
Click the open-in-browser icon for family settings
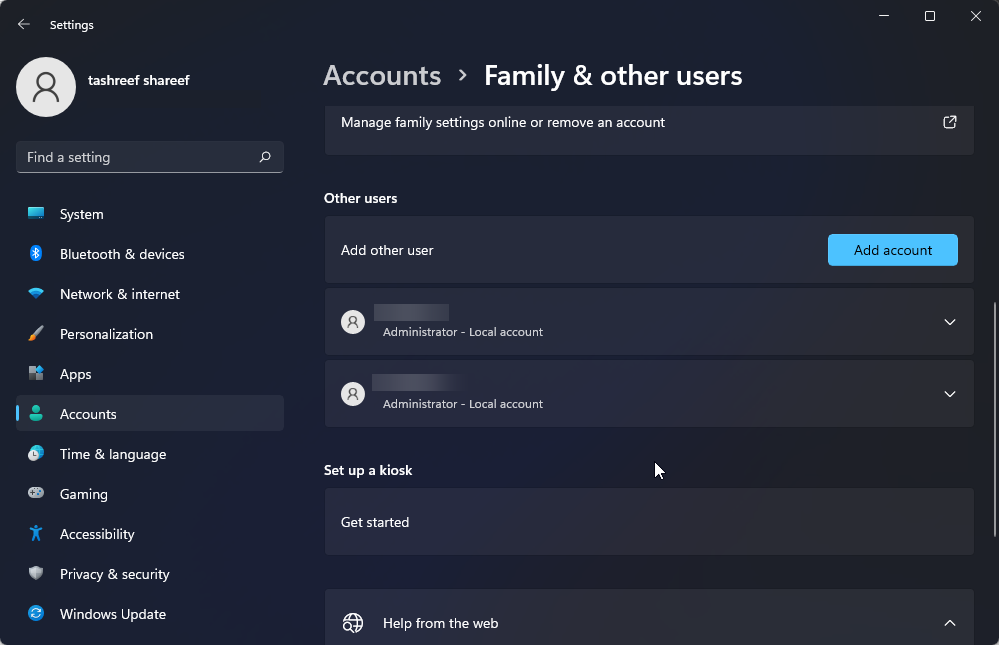[x=949, y=121]
